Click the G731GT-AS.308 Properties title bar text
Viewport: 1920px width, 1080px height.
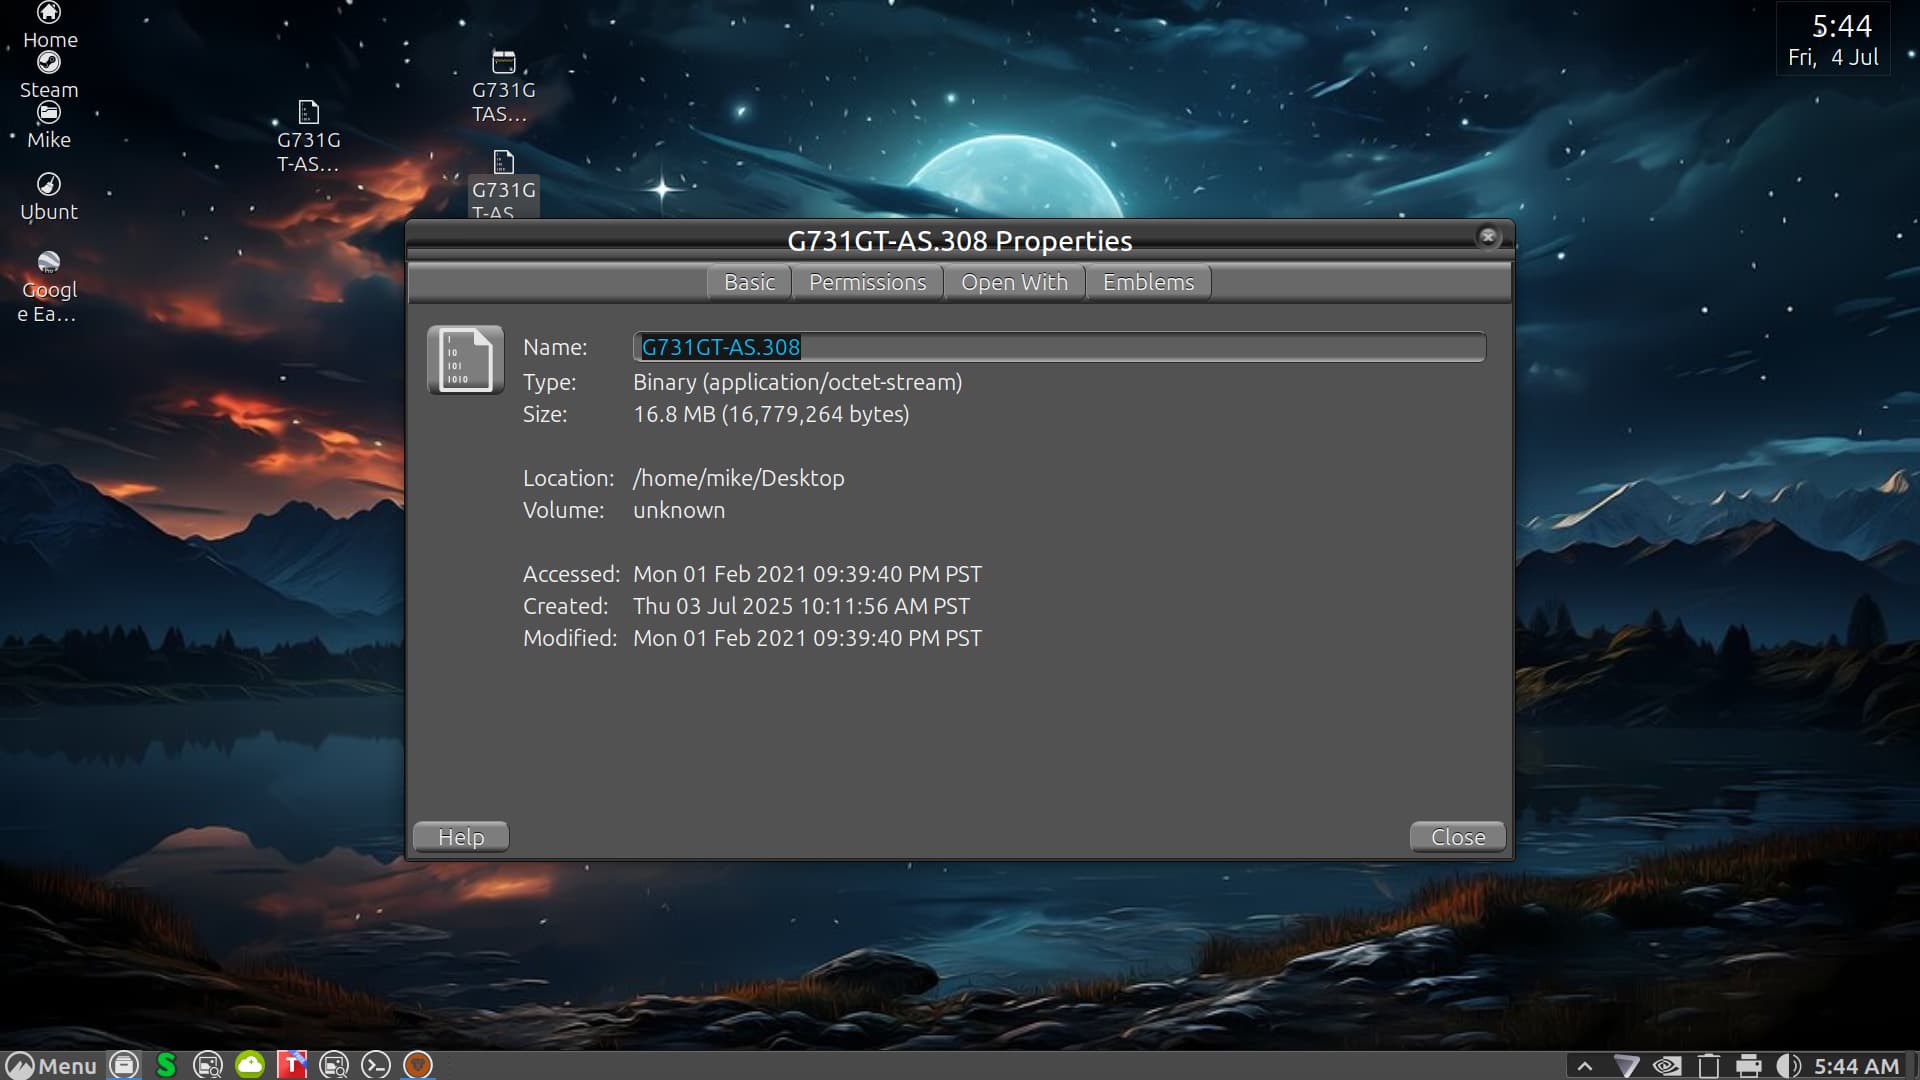tap(960, 241)
